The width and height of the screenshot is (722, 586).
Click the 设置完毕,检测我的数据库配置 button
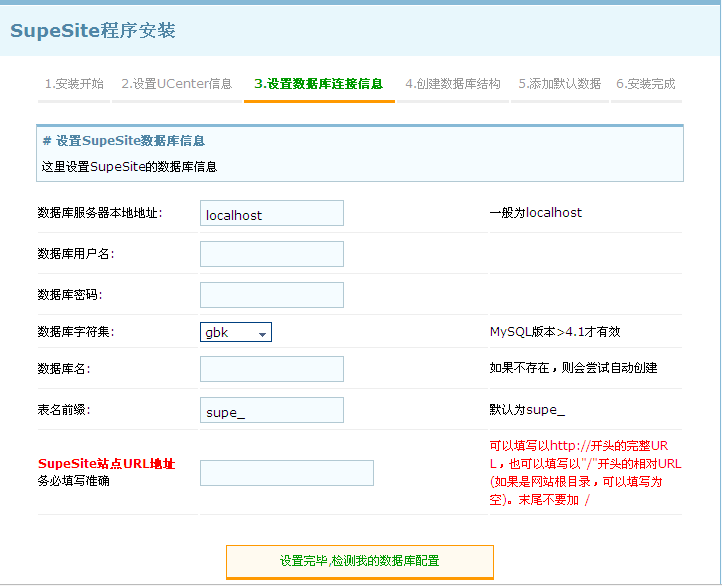coord(360,561)
